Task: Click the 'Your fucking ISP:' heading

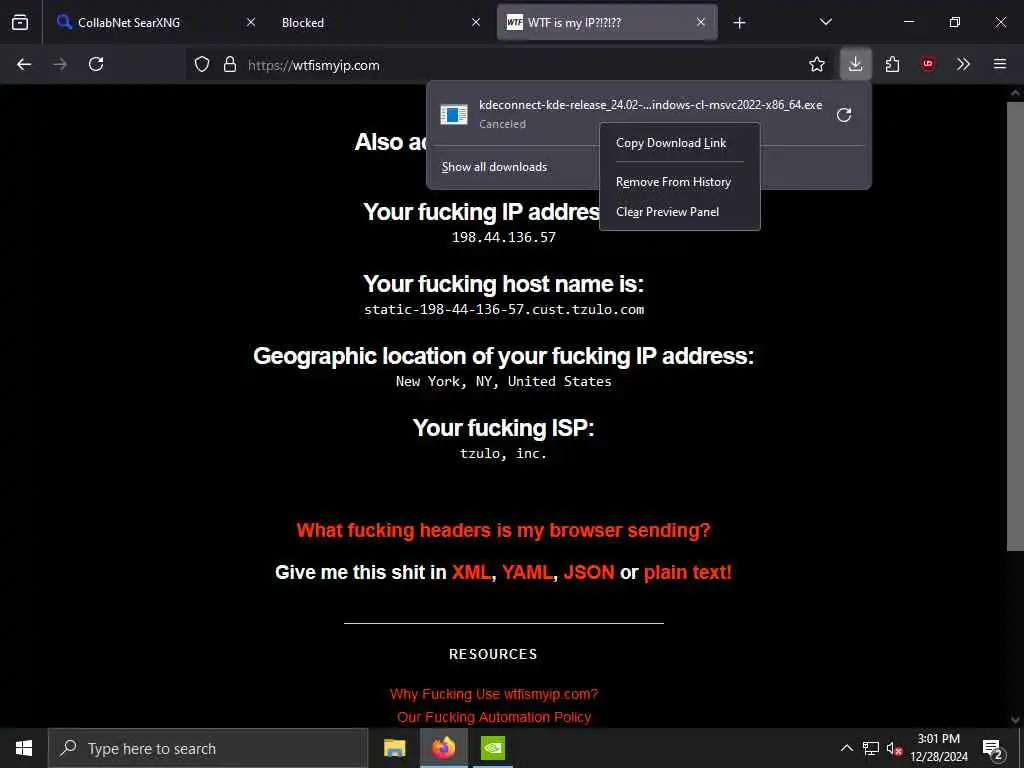Action: pyautogui.click(x=503, y=428)
